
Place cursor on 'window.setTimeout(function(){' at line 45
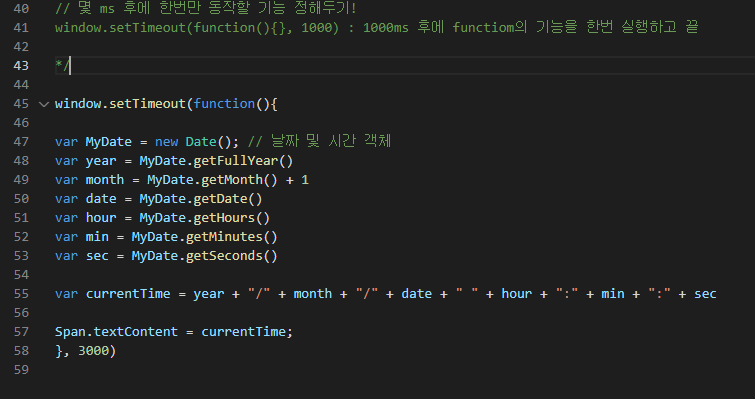pyautogui.click(x=166, y=103)
